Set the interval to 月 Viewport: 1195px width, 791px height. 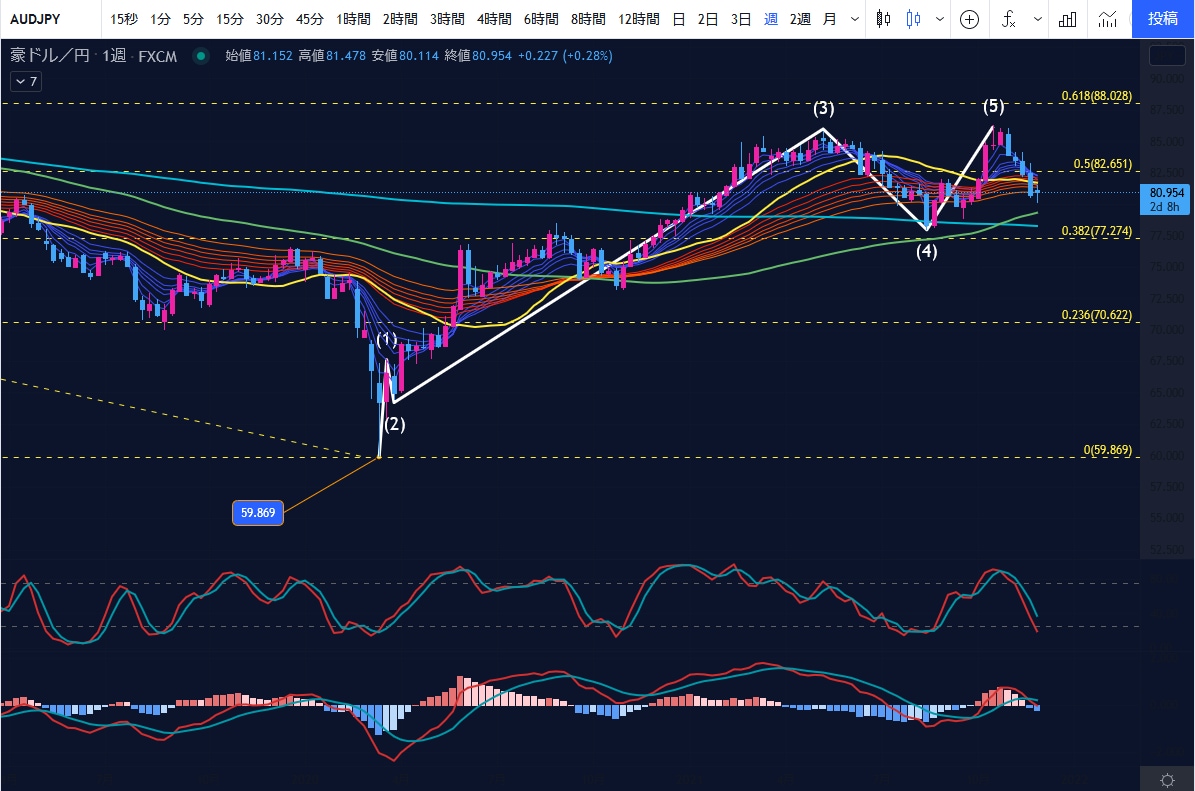point(829,19)
